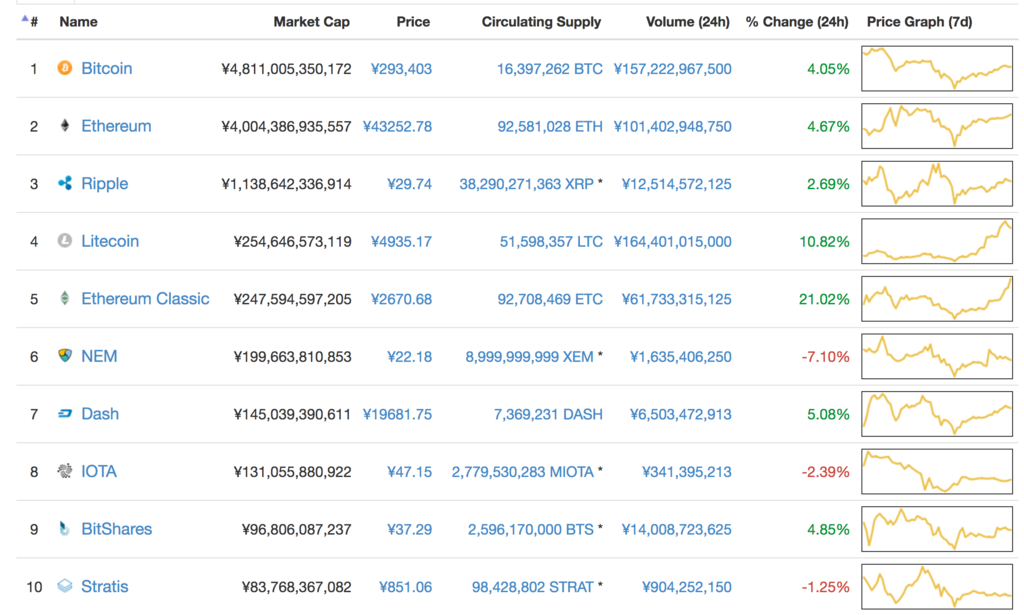Open NEM 7-day price graph
Screen dimensions: 1024x615
[937, 356]
